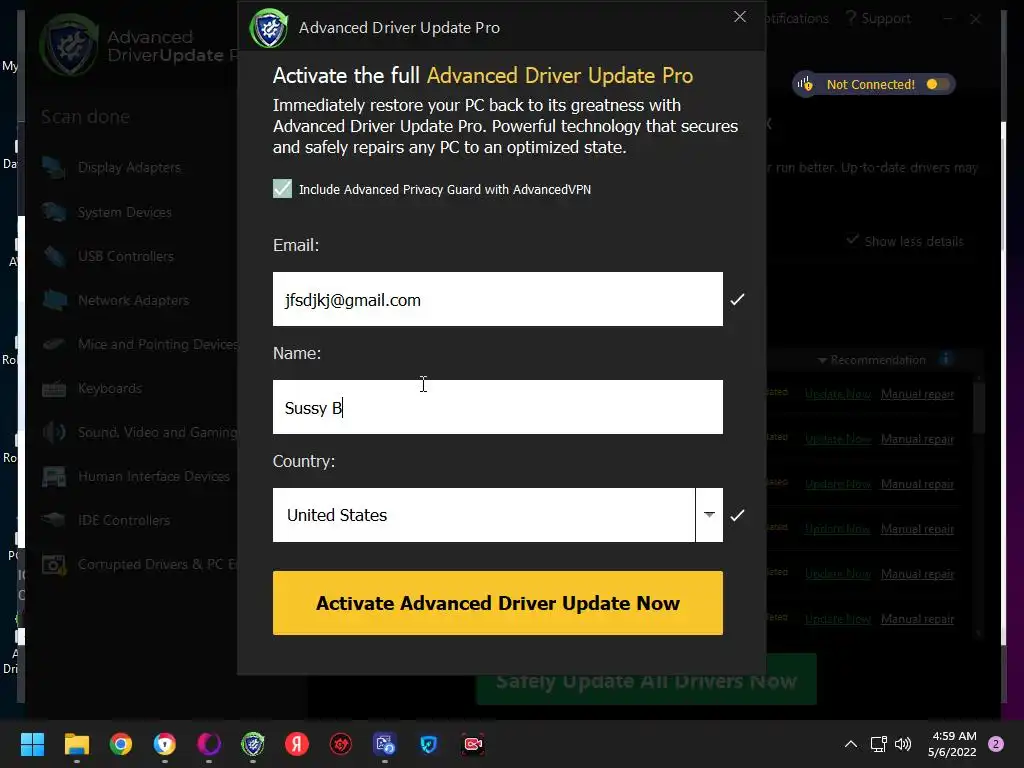This screenshot has width=1024, height=768.
Task: Open Yandex browser from taskbar
Action: (296, 744)
